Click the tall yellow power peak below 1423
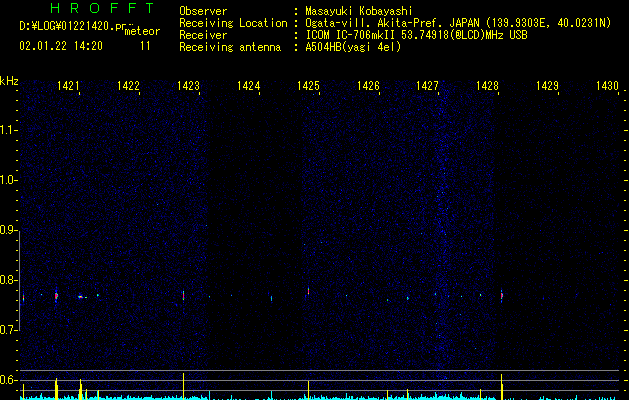629x400 pixels. (183, 386)
